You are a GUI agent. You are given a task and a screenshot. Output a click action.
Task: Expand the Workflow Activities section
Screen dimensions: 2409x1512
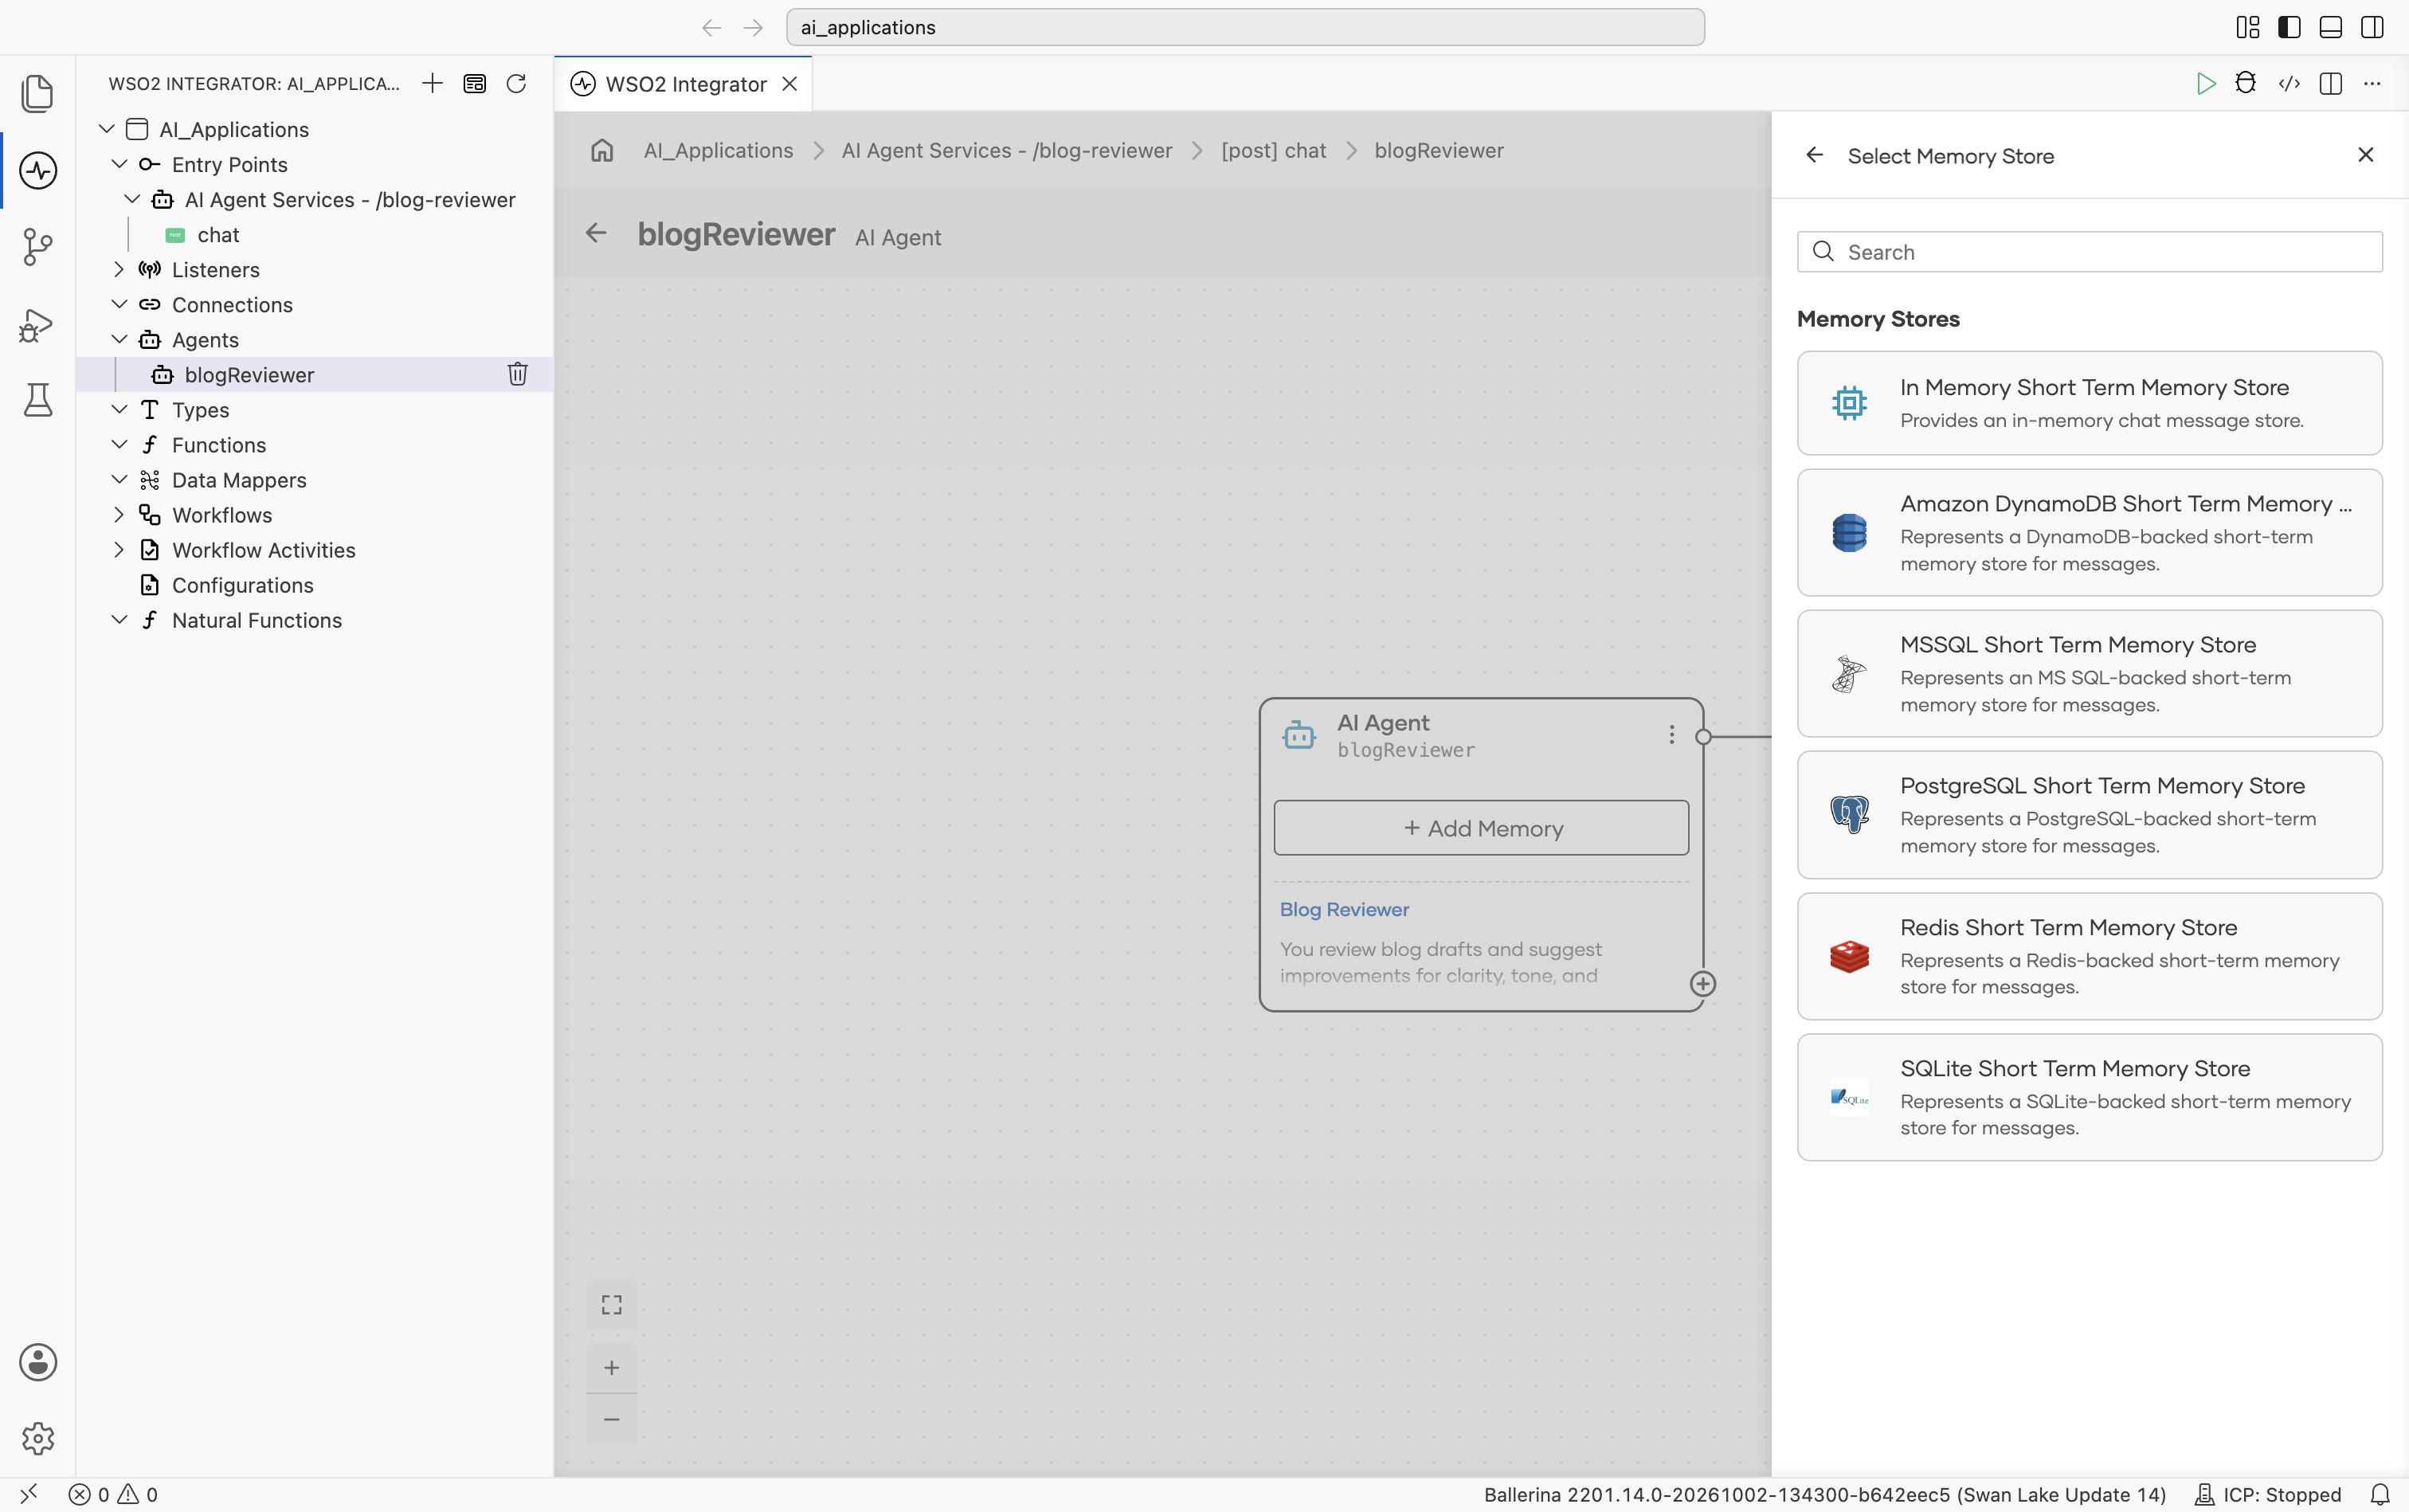click(119, 549)
